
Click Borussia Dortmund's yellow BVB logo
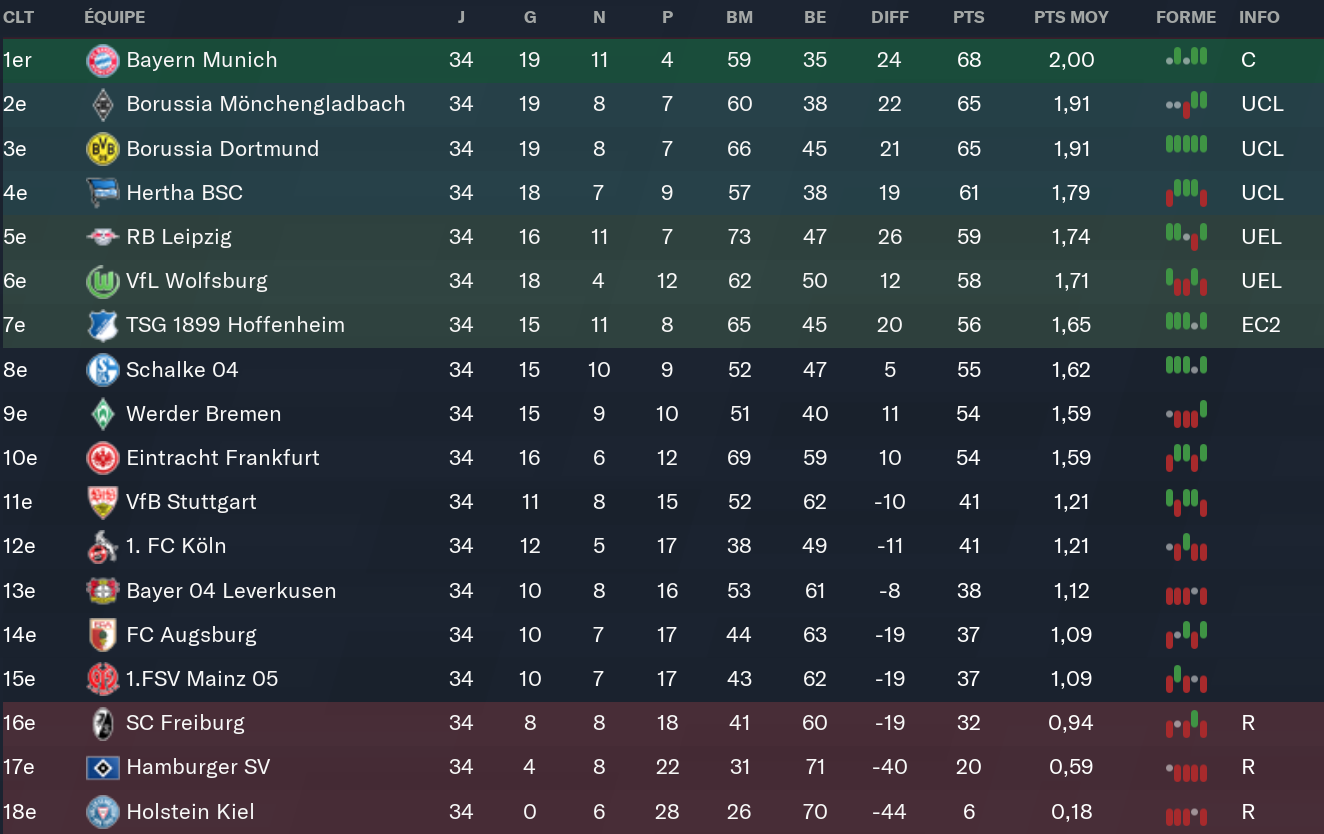103,149
